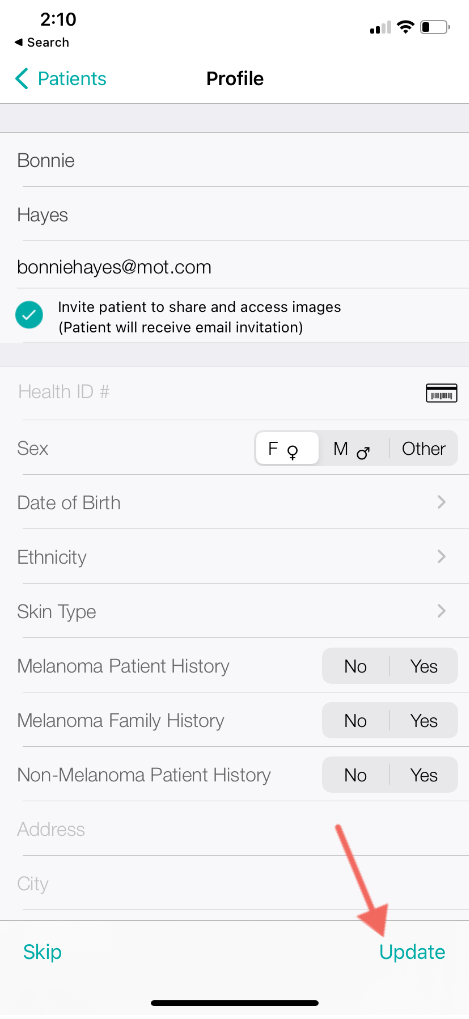Image resolution: width=469 pixels, height=1019 pixels.
Task: Set Melanoma Patient History to Yes
Action: click(x=424, y=666)
